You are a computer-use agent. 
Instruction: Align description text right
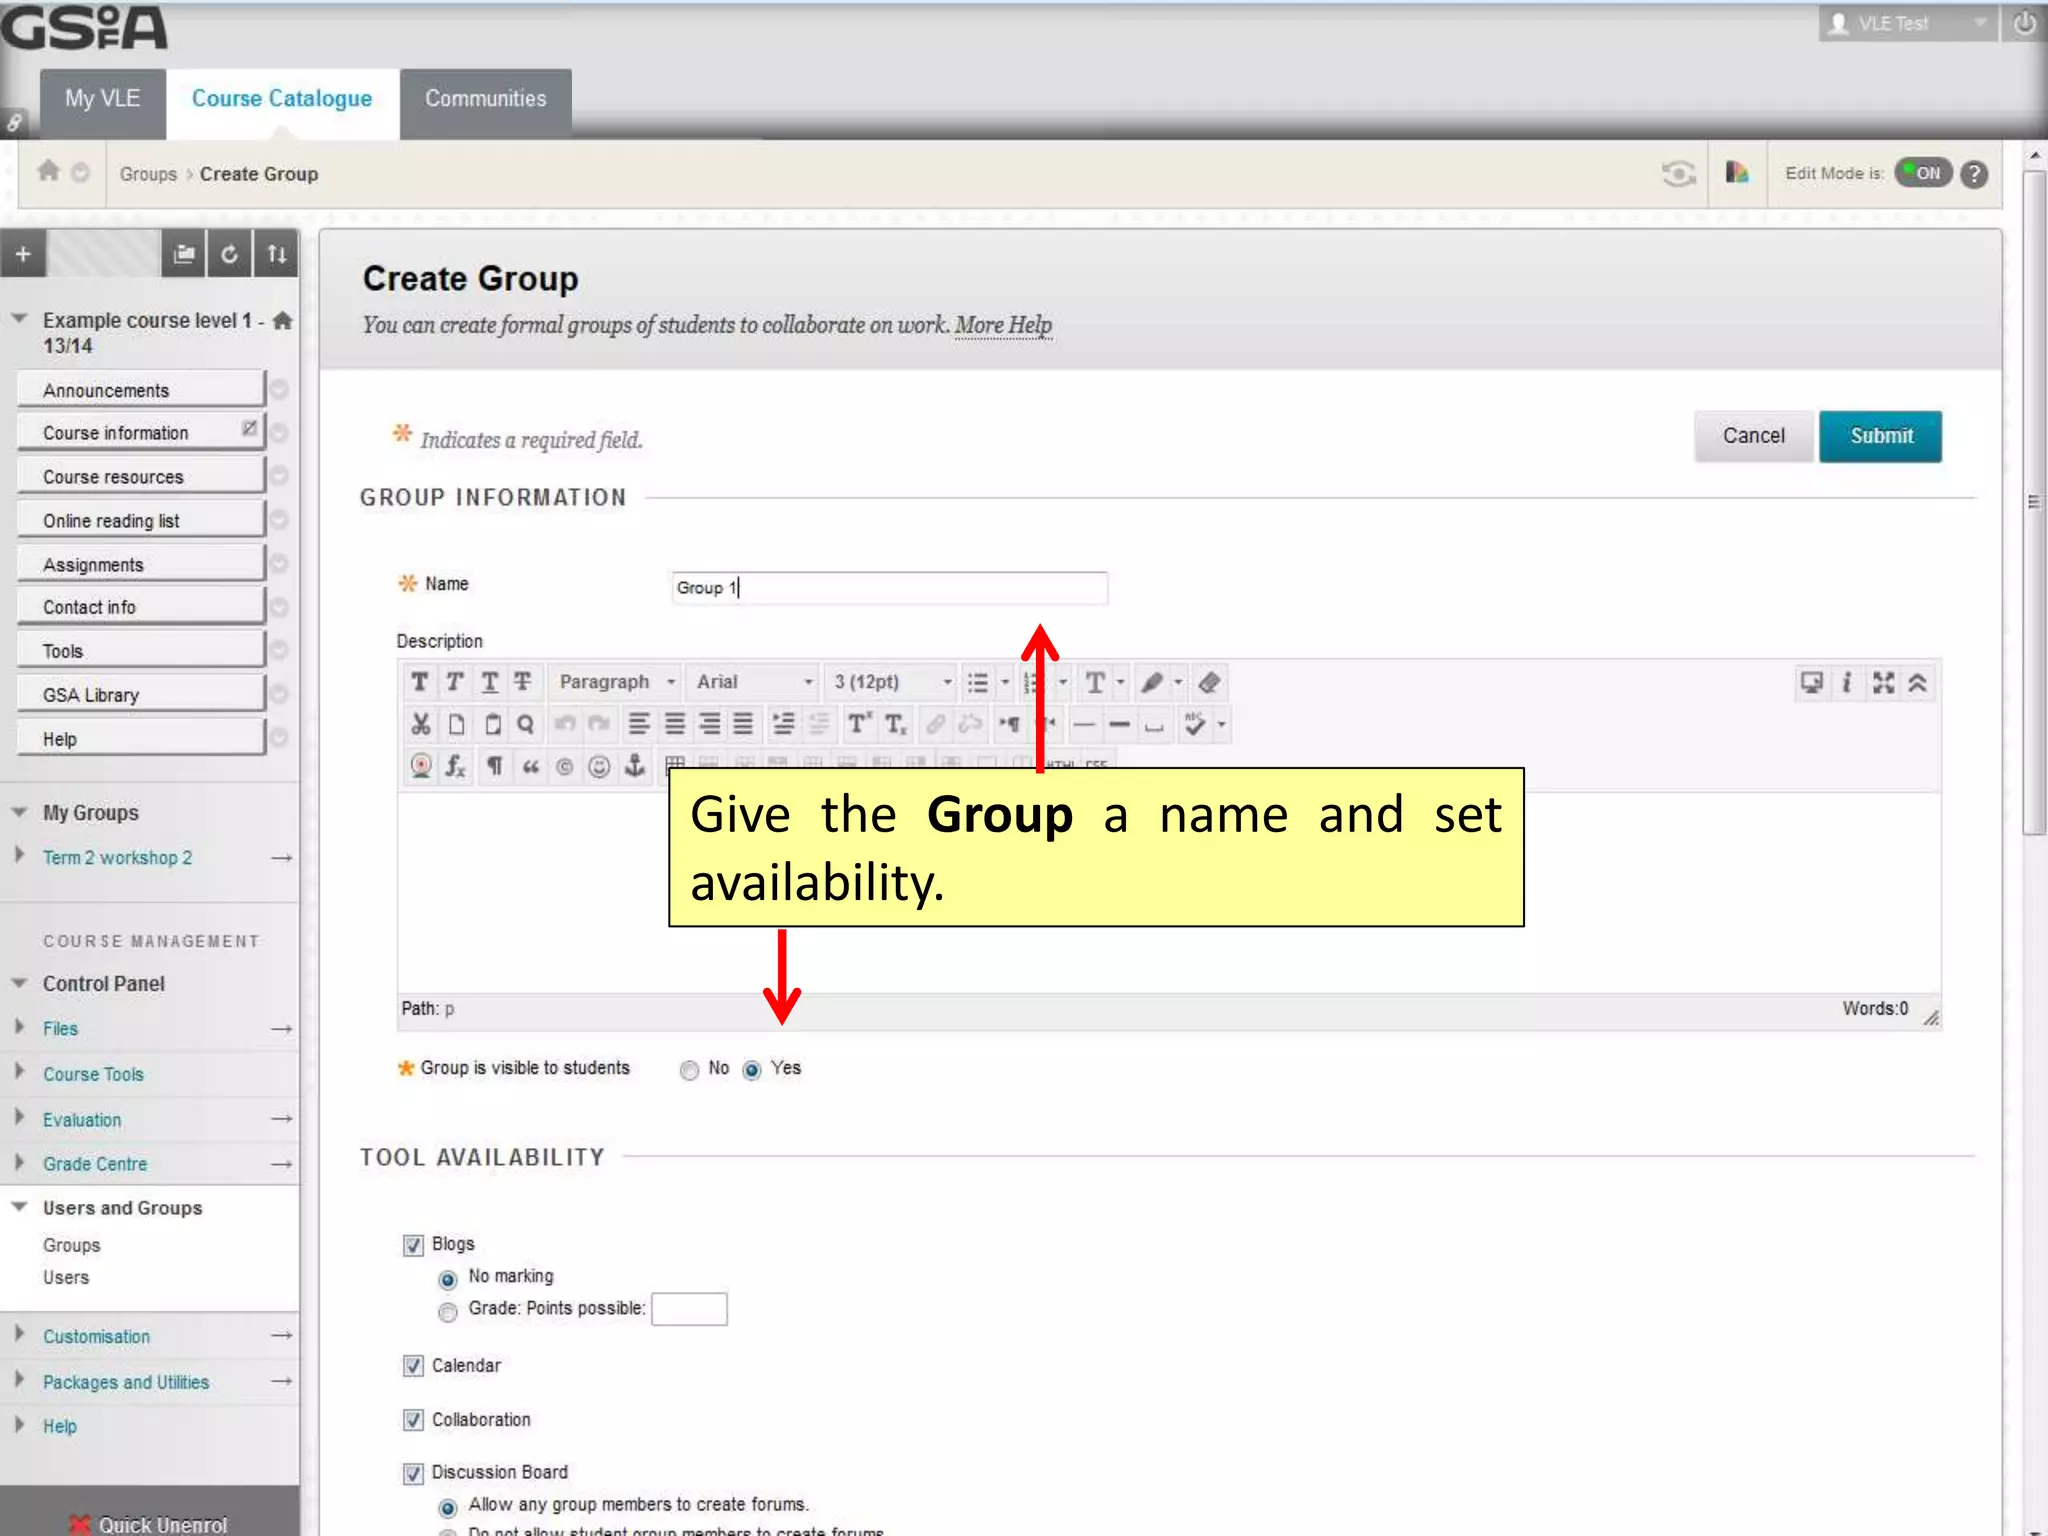709,724
